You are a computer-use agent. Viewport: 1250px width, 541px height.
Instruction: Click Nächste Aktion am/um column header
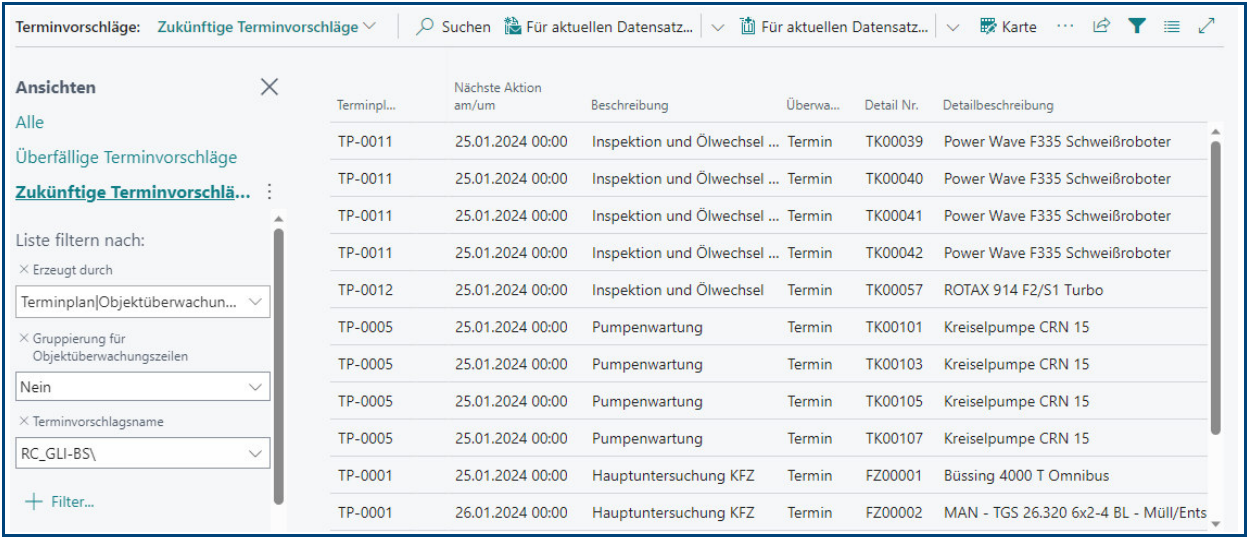498,96
